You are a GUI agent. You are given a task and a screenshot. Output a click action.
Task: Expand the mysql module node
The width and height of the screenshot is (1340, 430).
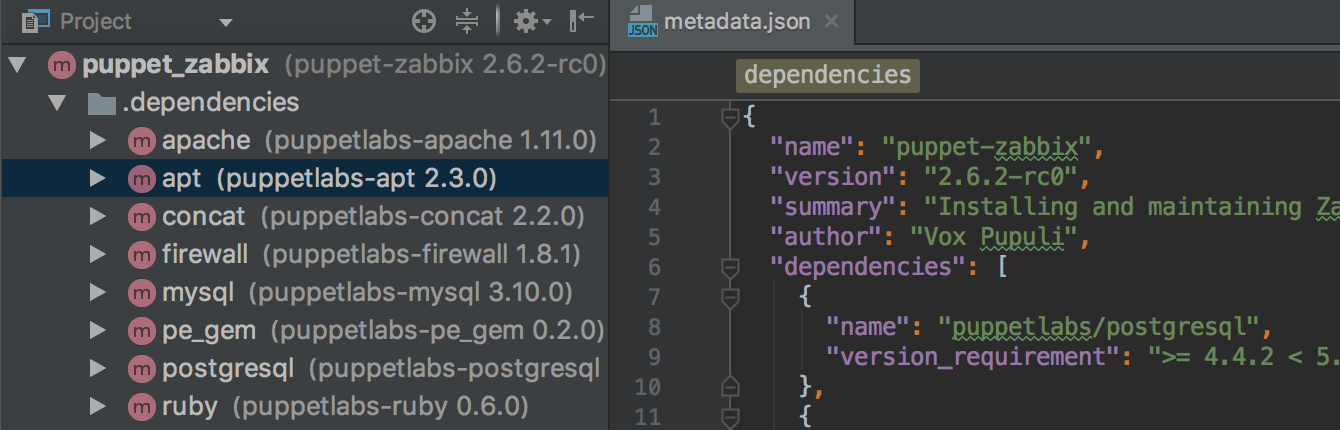pyautogui.click(x=97, y=293)
